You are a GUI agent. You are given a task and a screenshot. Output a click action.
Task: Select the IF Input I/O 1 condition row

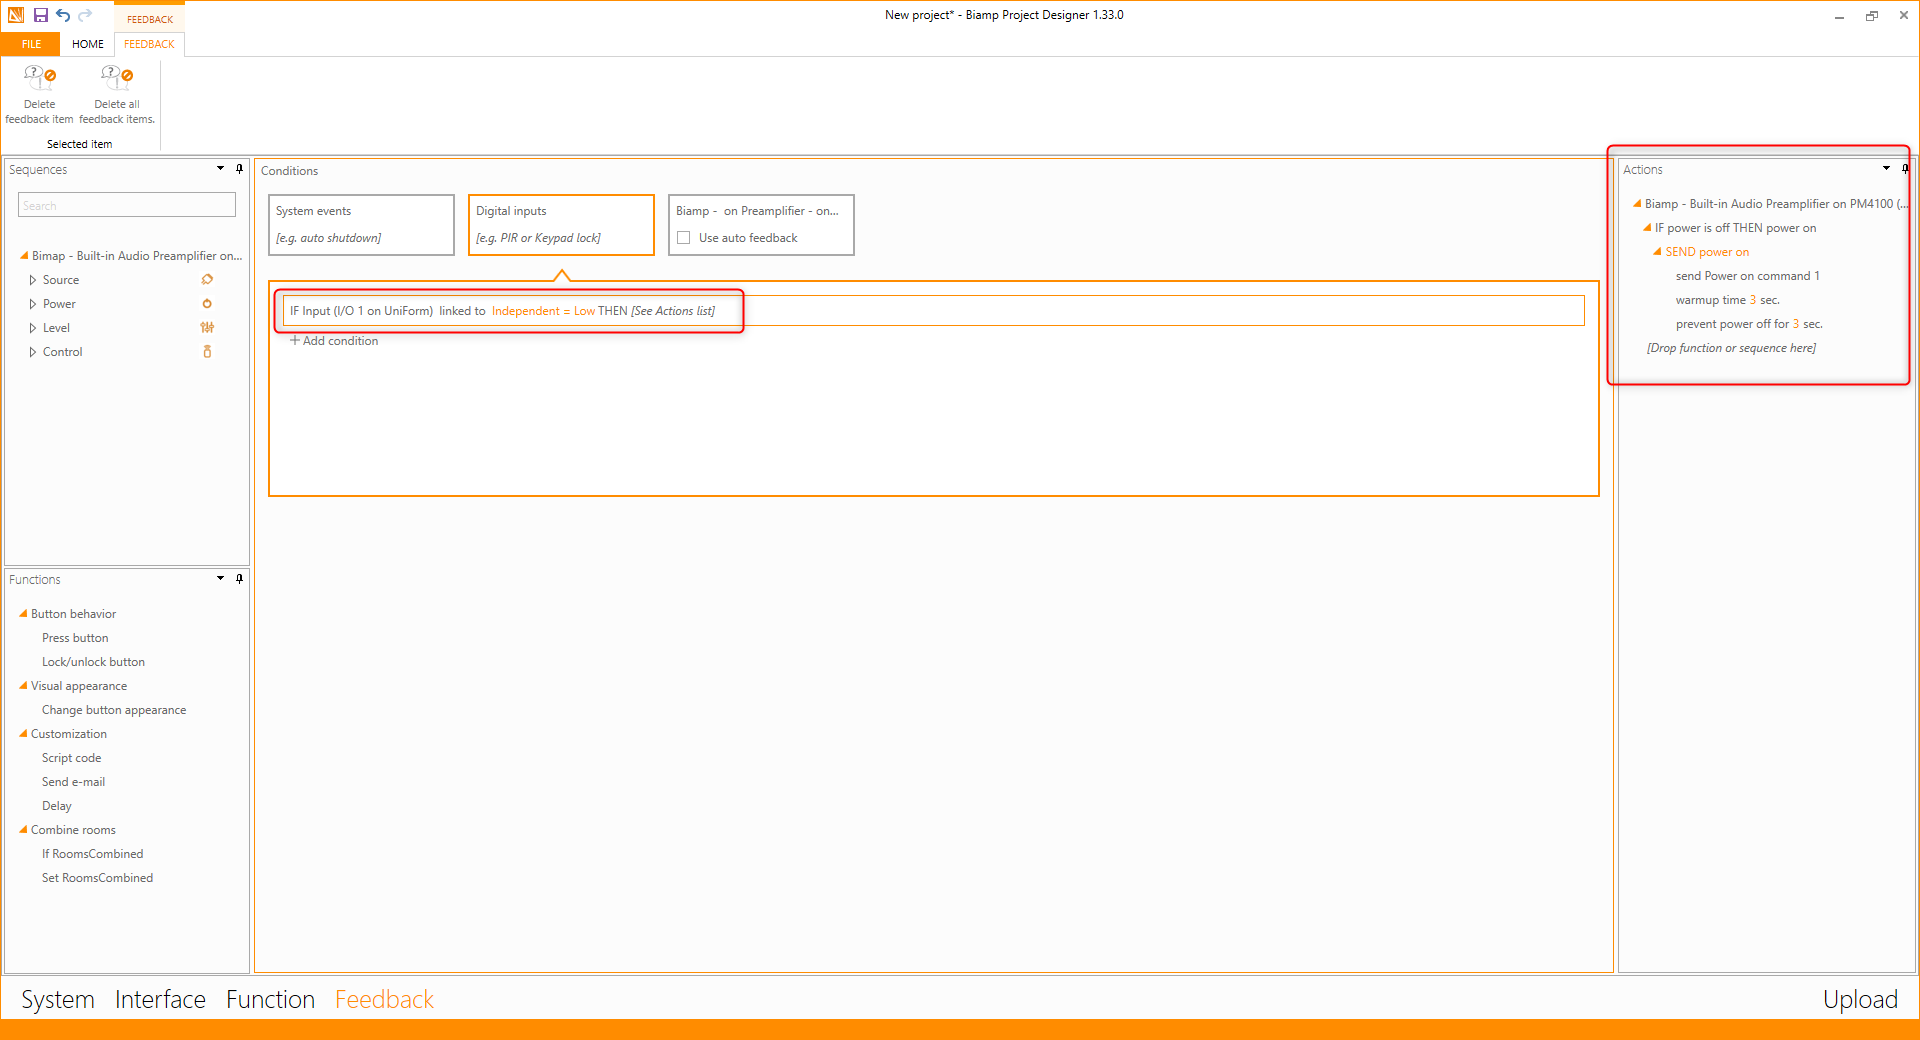[x=934, y=311]
